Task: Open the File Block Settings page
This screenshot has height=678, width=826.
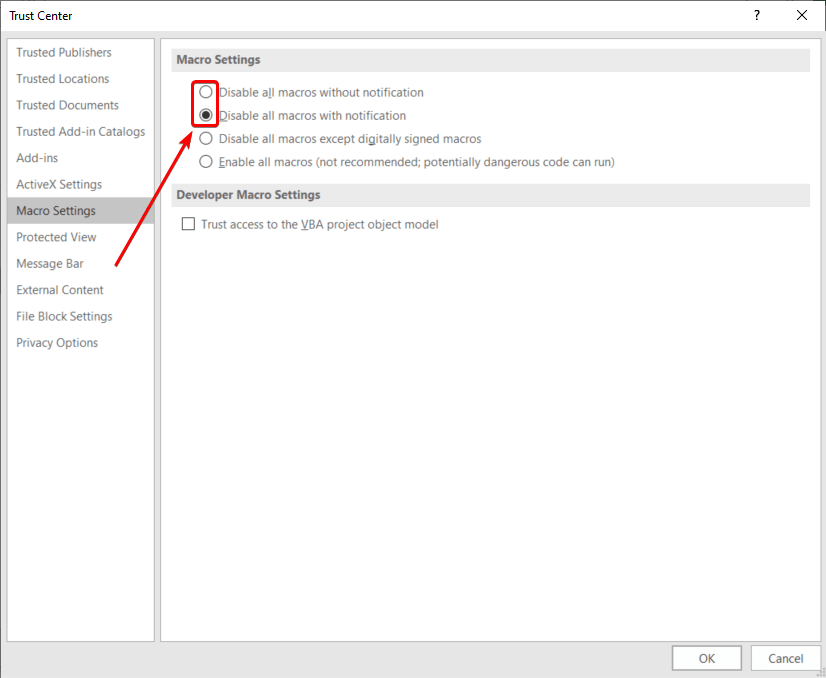Action: tap(64, 316)
